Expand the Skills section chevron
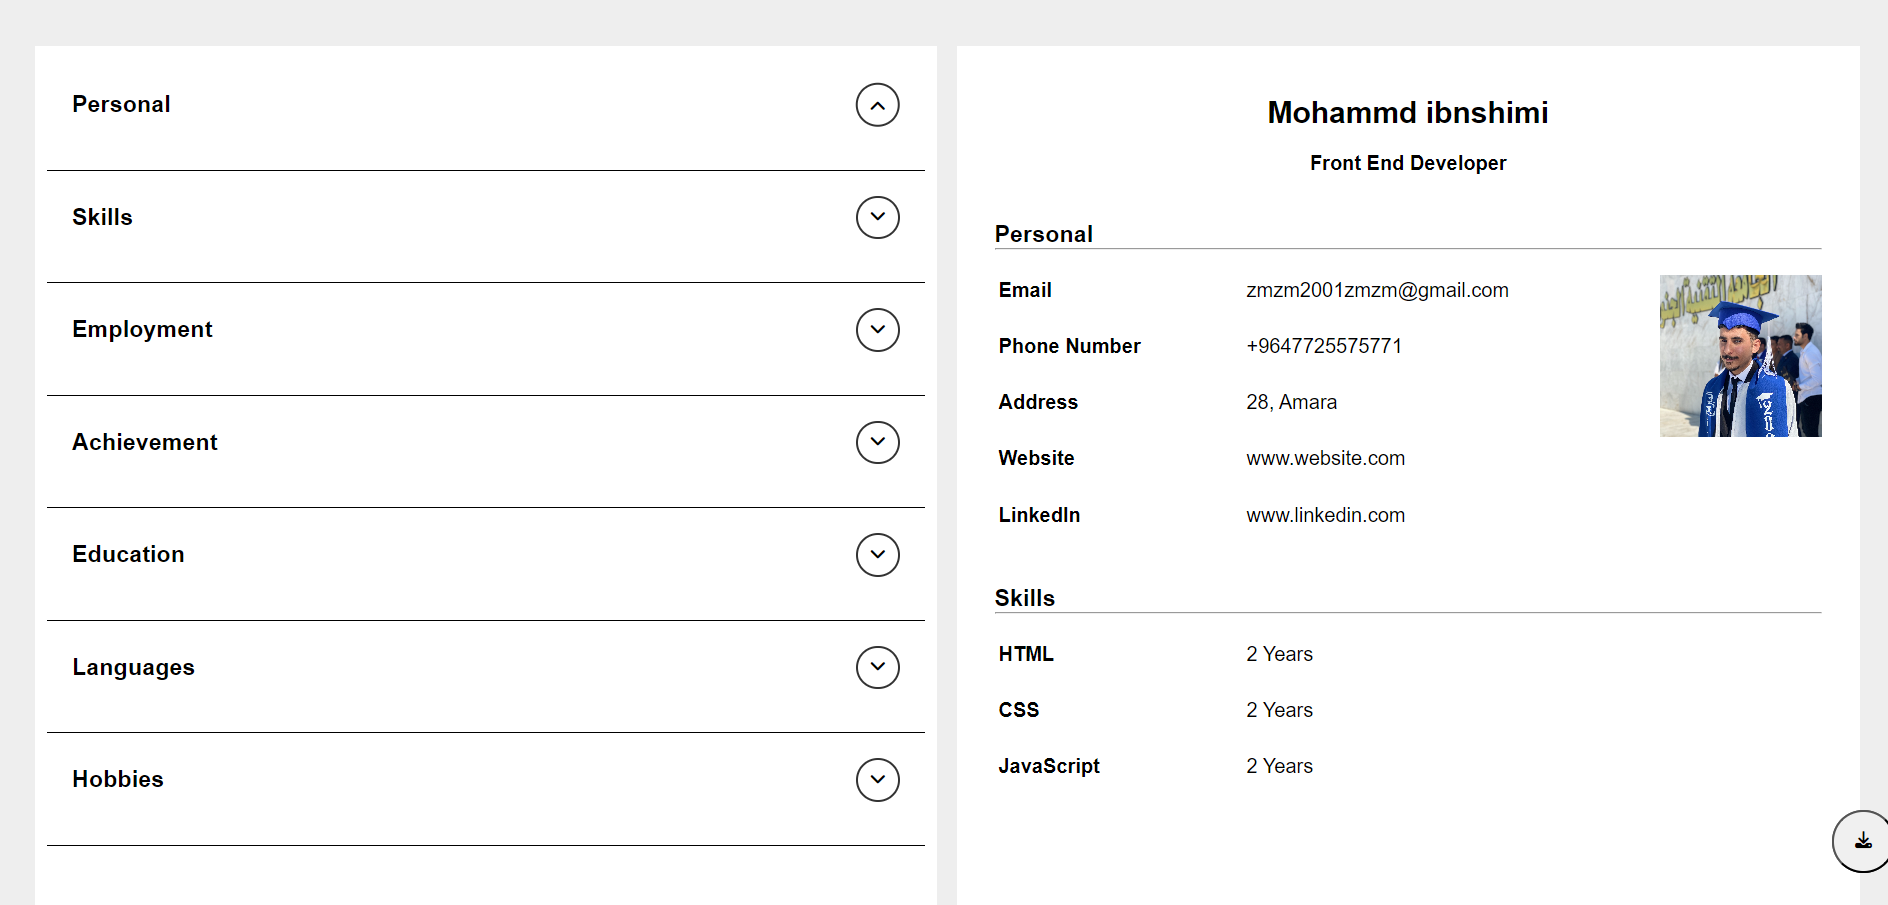The image size is (1888, 905). pyautogui.click(x=877, y=217)
